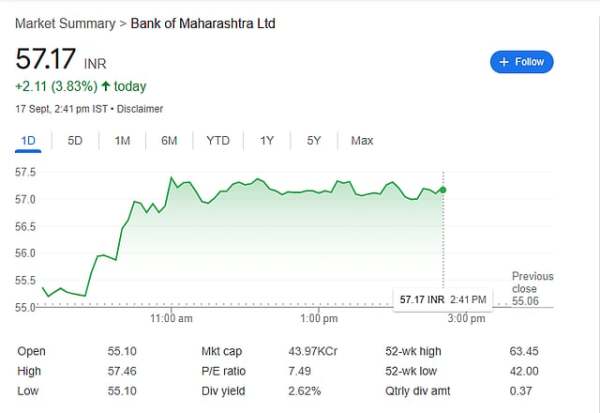Select the 1D time range tab
Screen dimensions: 600x413
tap(28, 141)
